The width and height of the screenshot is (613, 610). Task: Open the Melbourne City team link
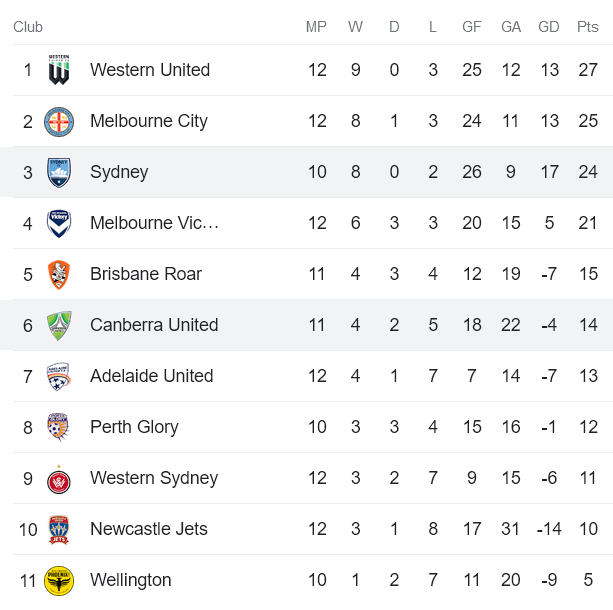point(149,121)
